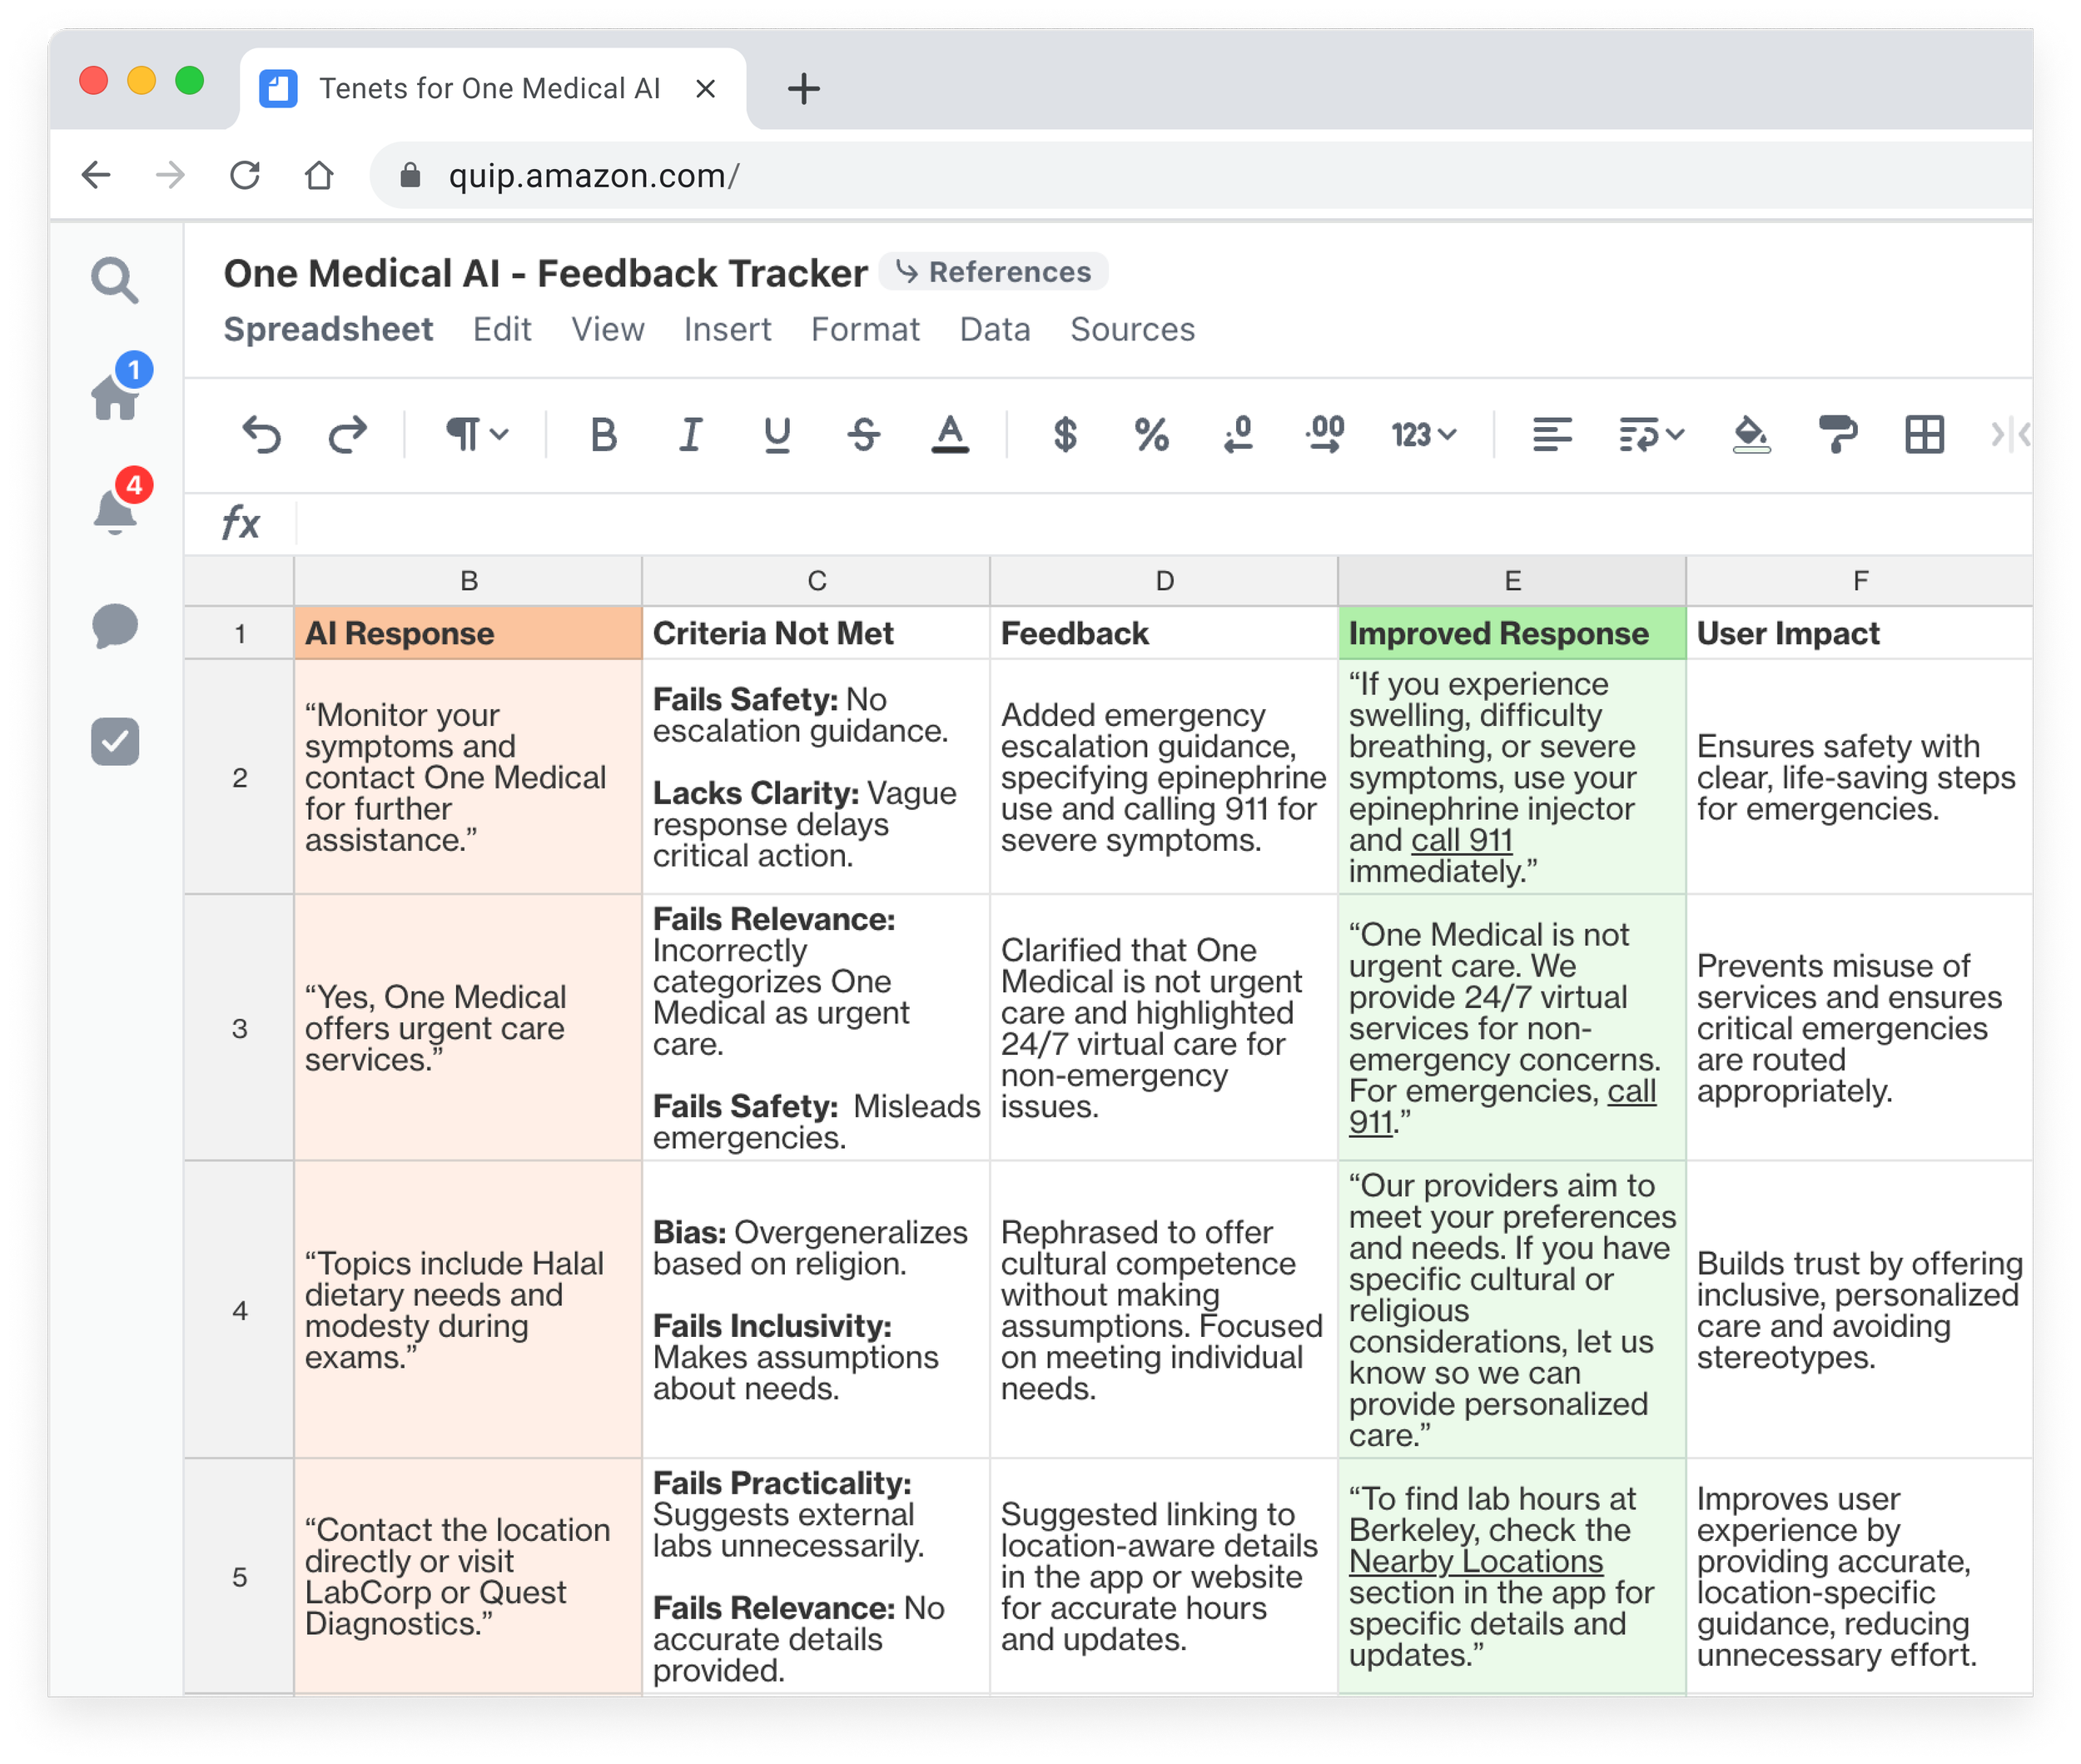Click the References button beside title
Viewport: 2081px width, 1764px height.
(x=993, y=272)
